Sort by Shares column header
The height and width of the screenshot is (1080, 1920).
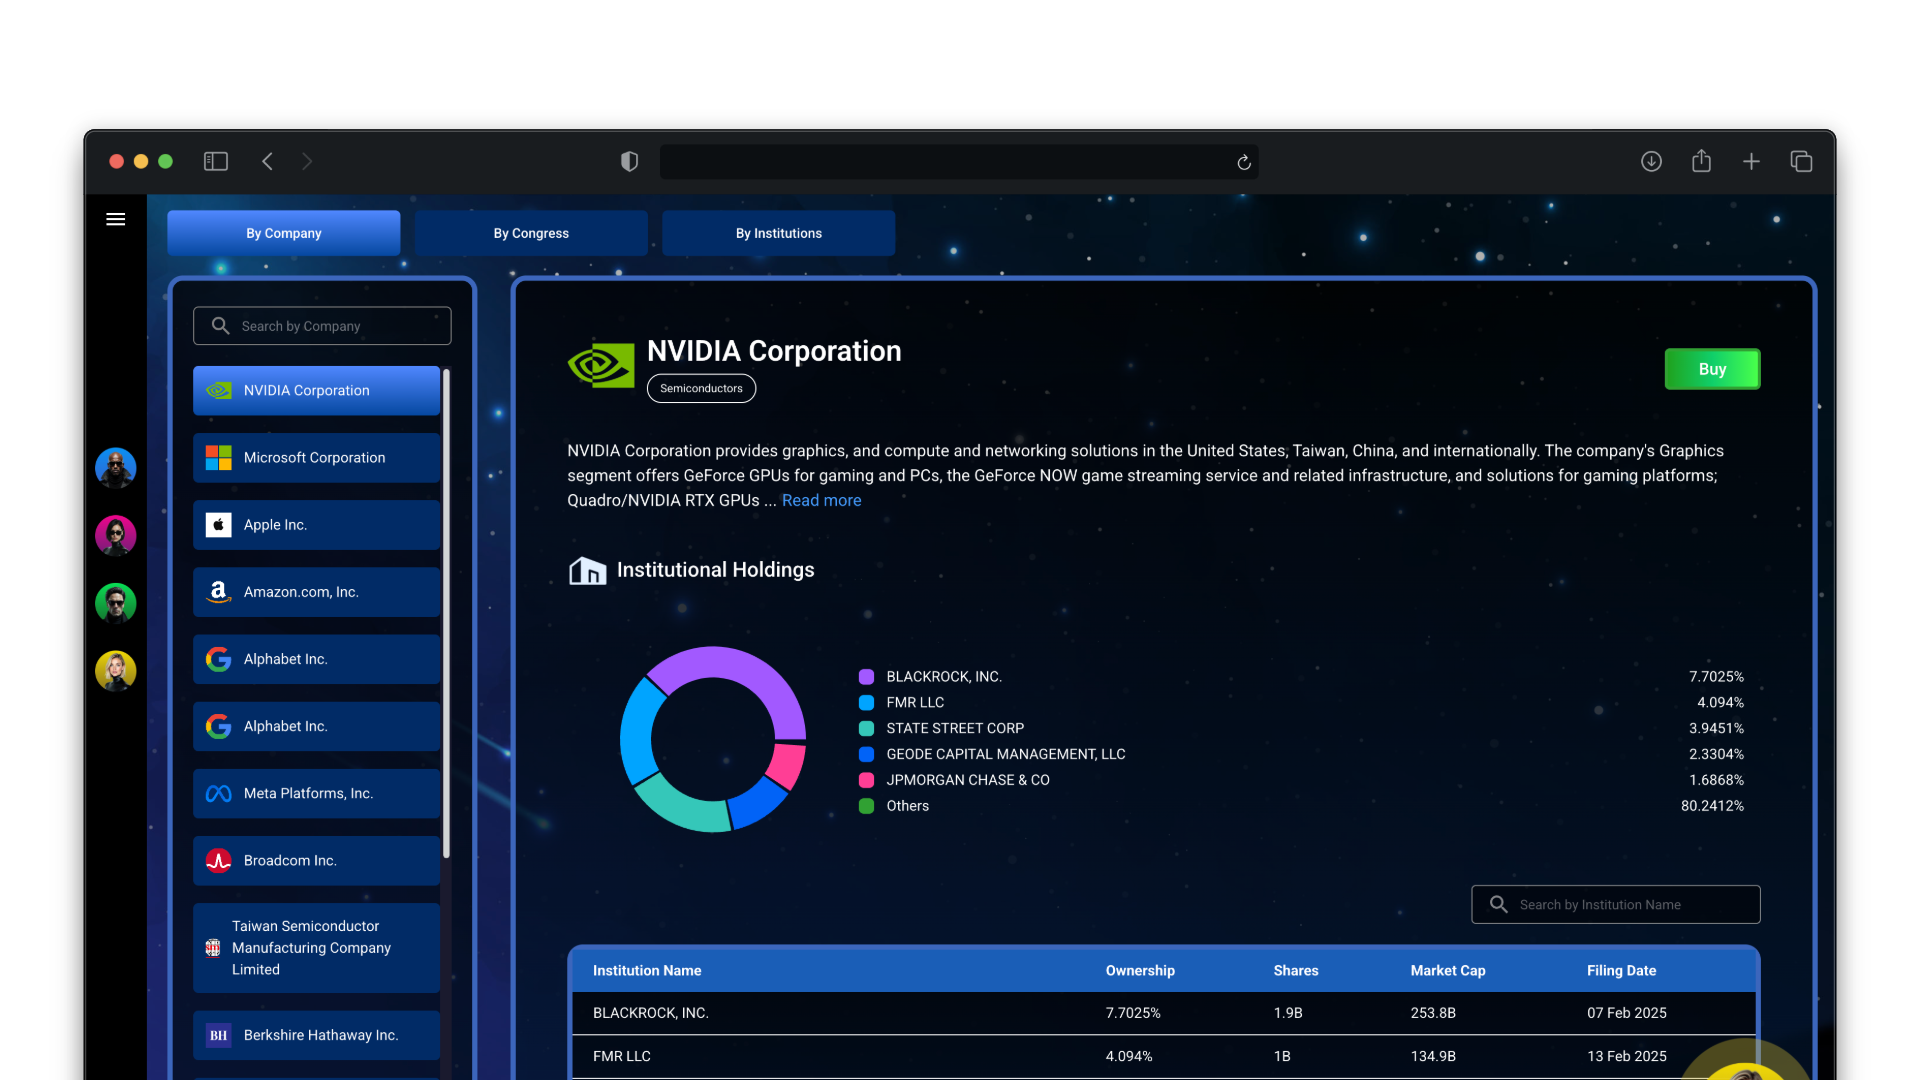(1296, 970)
